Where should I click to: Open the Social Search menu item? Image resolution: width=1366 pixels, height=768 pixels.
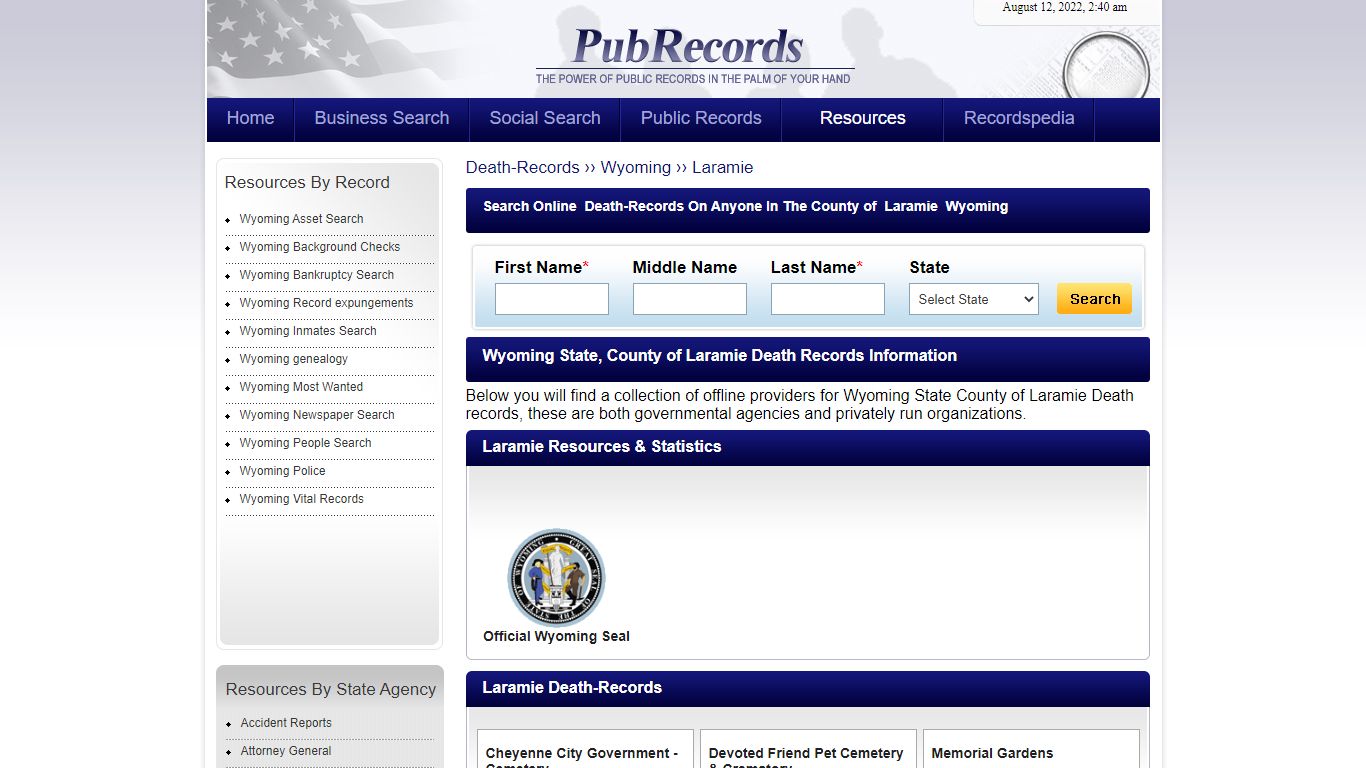coord(545,118)
